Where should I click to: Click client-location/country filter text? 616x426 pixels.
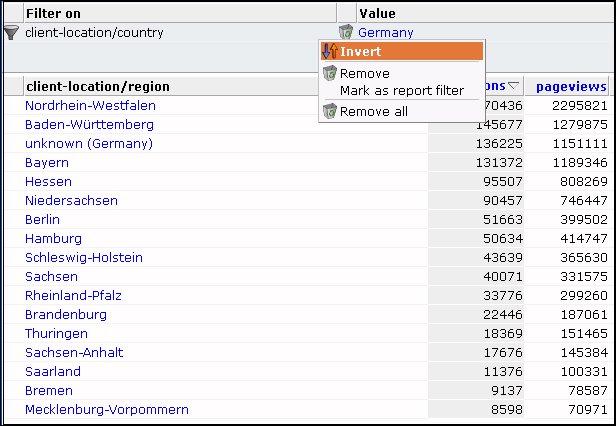[x=94, y=33]
